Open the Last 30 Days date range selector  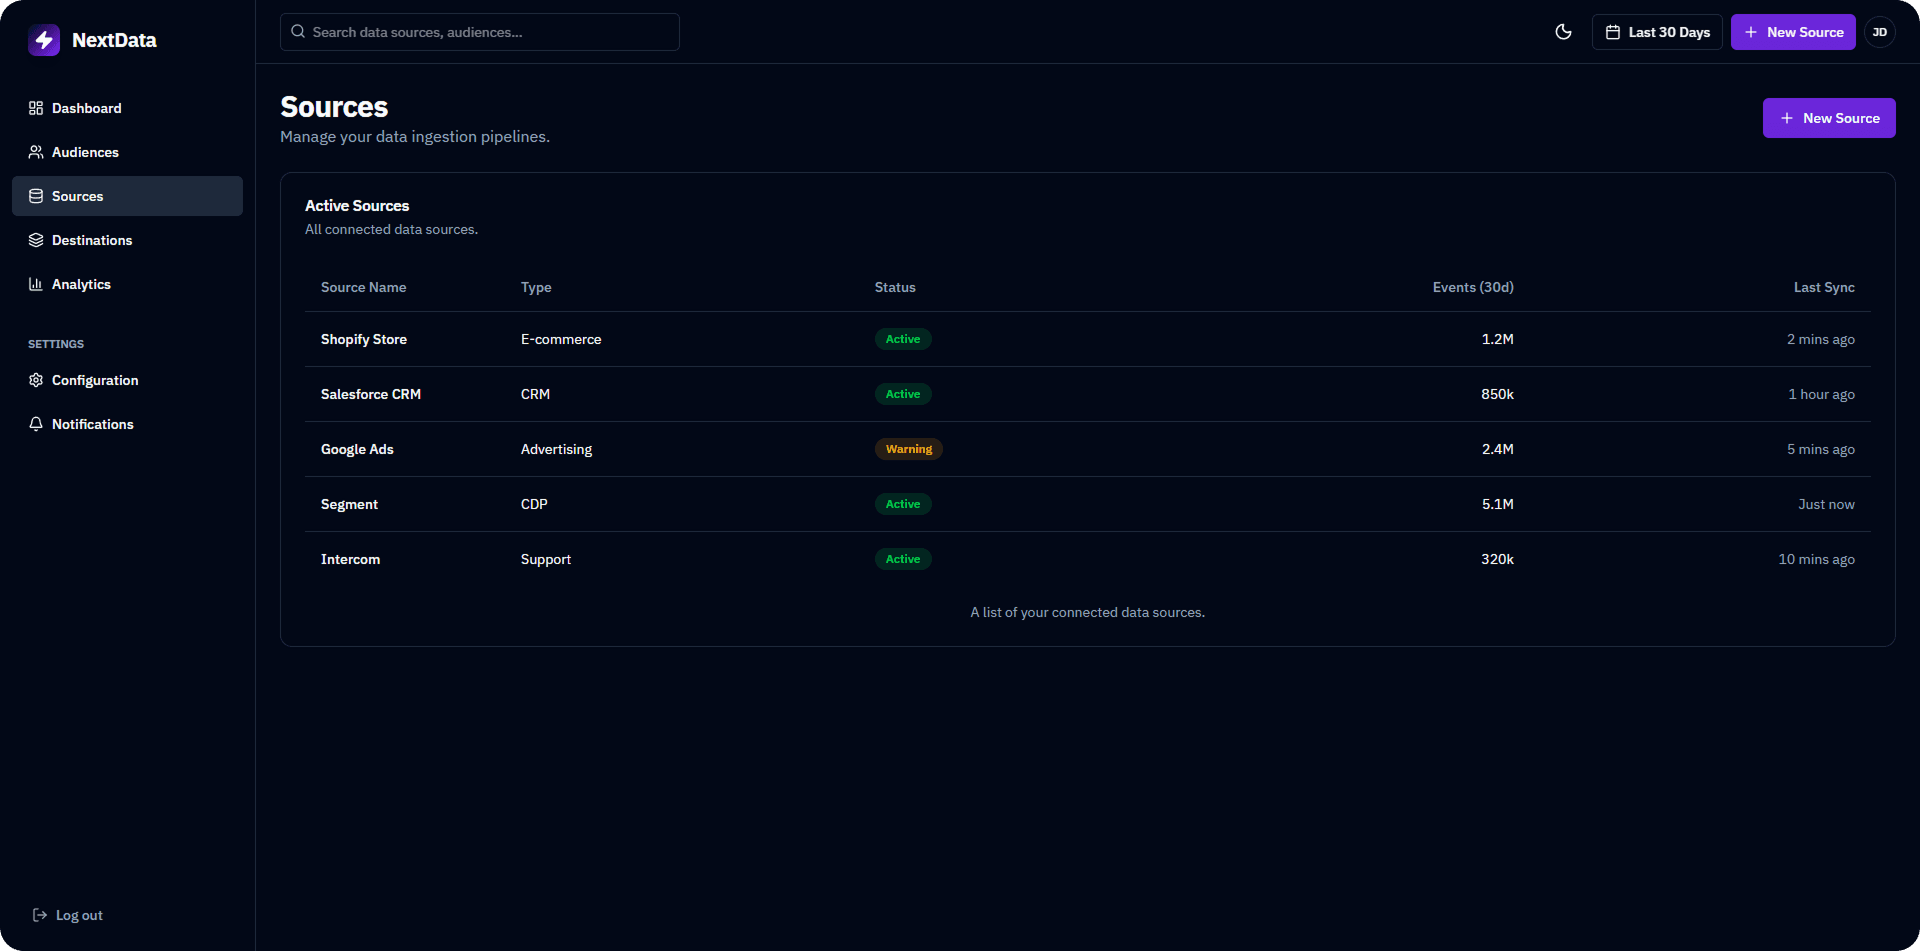click(1657, 32)
